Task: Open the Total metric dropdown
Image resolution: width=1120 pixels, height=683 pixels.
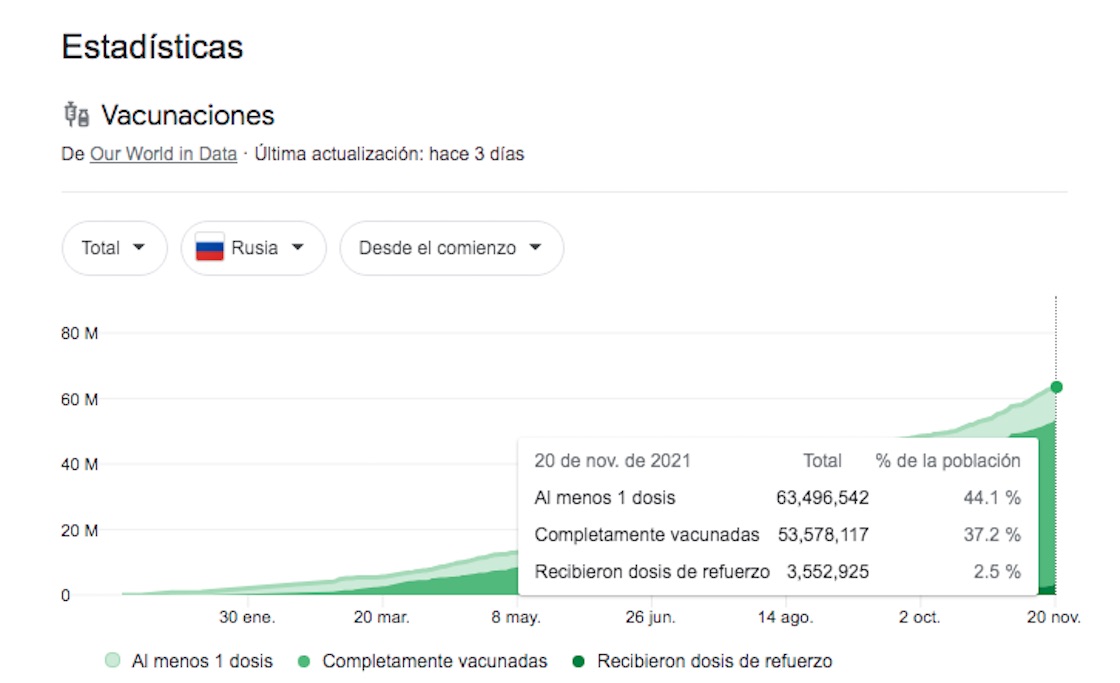Action: click(x=114, y=248)
